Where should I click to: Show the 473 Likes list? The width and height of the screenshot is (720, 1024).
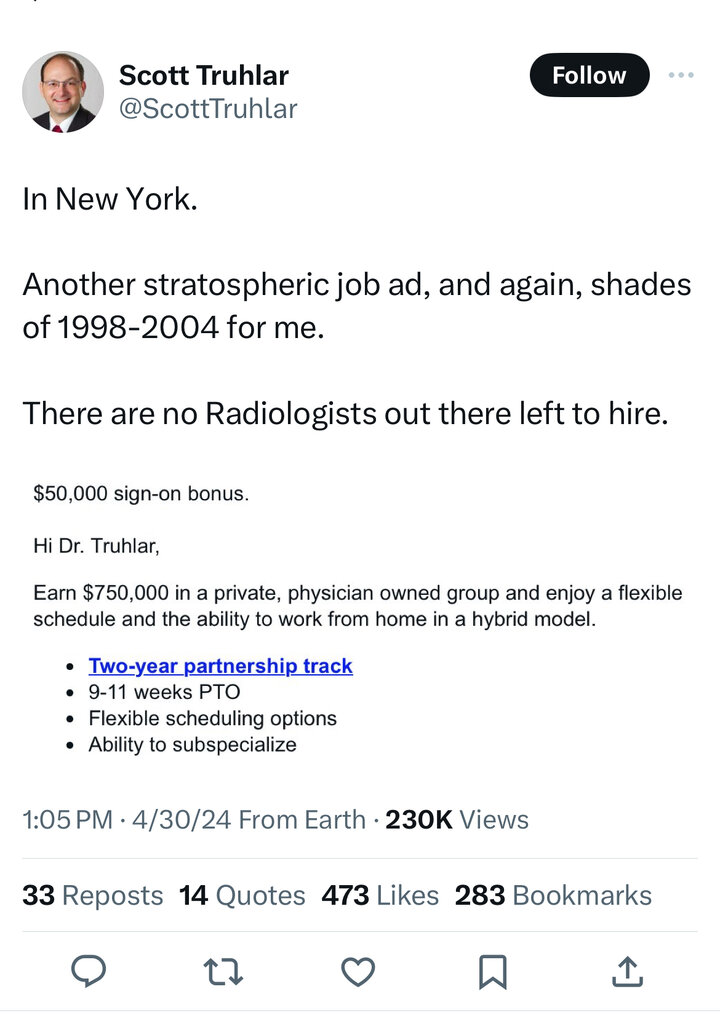[380, 895]
